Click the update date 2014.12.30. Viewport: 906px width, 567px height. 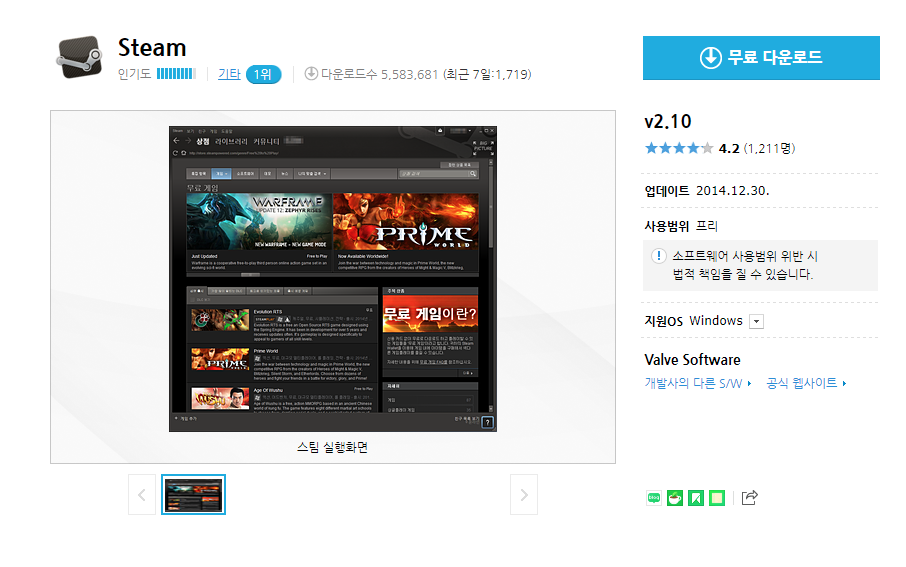tap(733, 191)
